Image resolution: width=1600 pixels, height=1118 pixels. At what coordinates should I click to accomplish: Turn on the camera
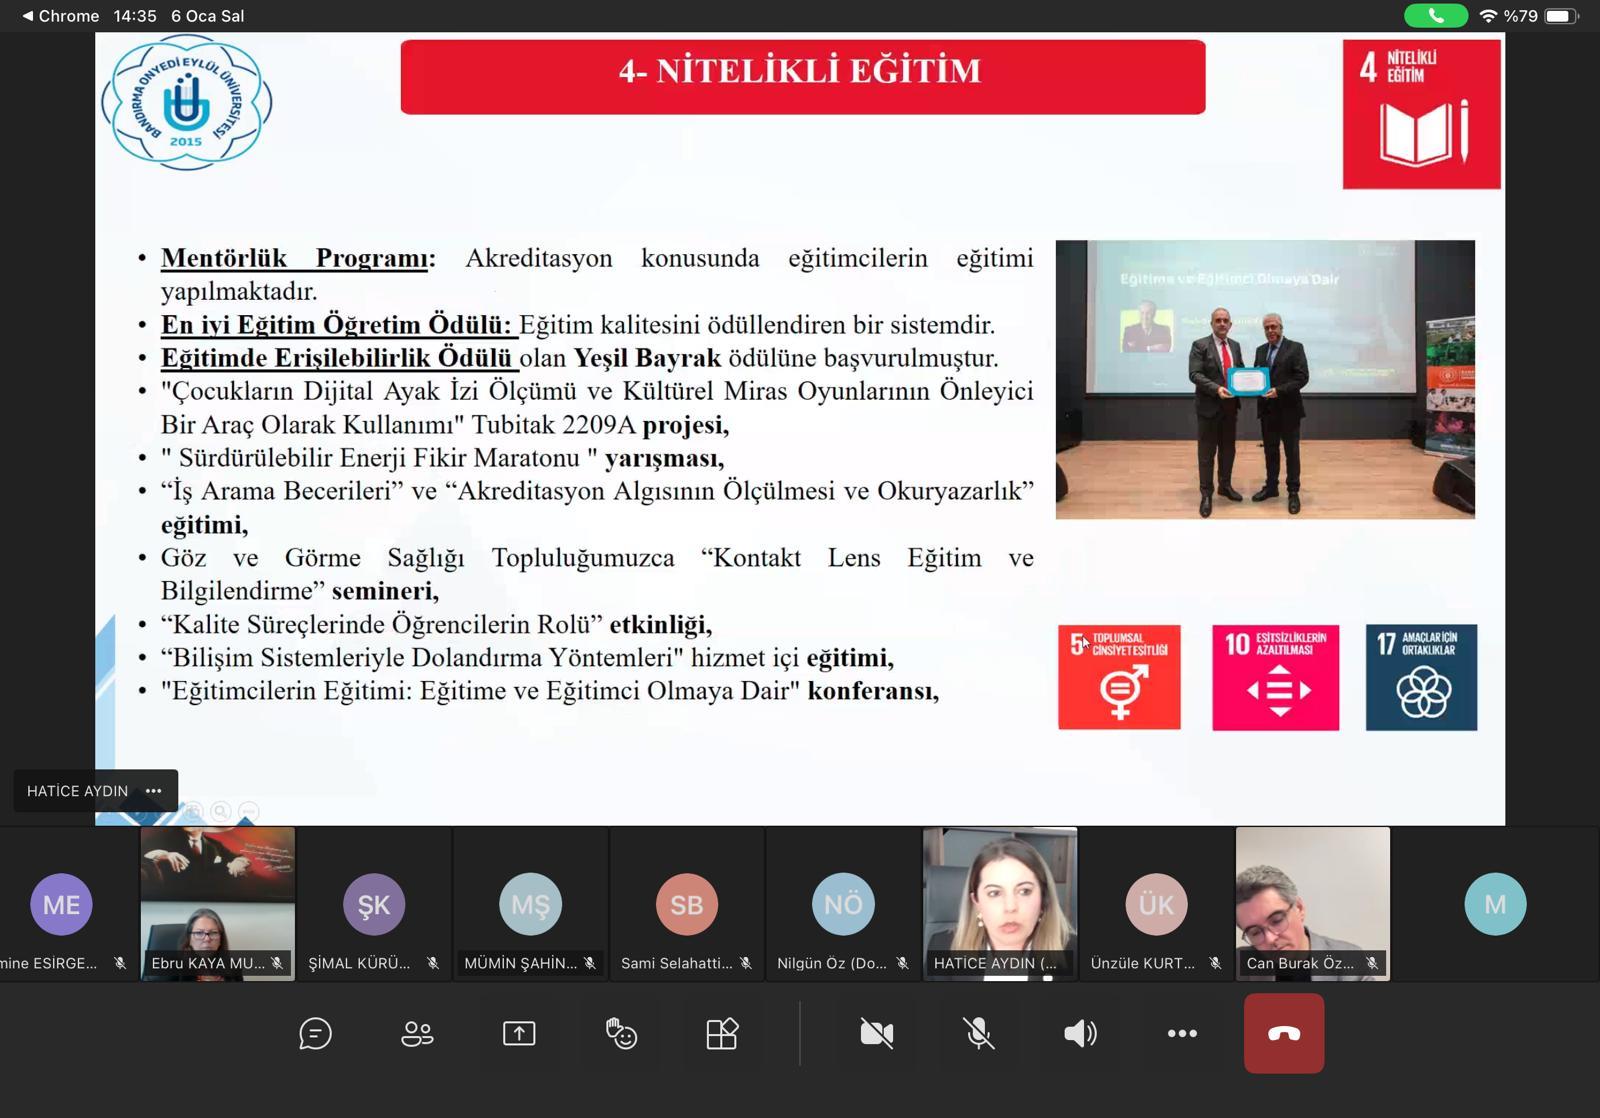[x=877, y=1033]
